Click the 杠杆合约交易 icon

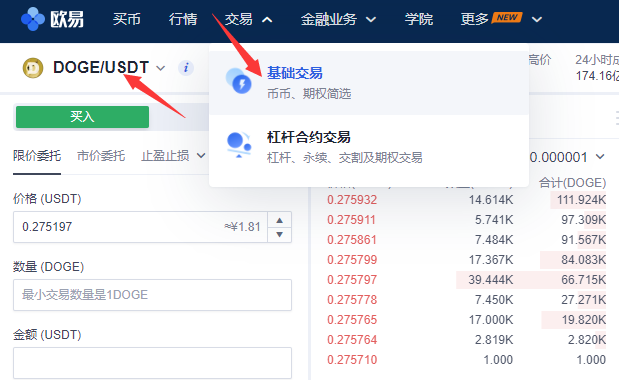click(x=239, y=145)
